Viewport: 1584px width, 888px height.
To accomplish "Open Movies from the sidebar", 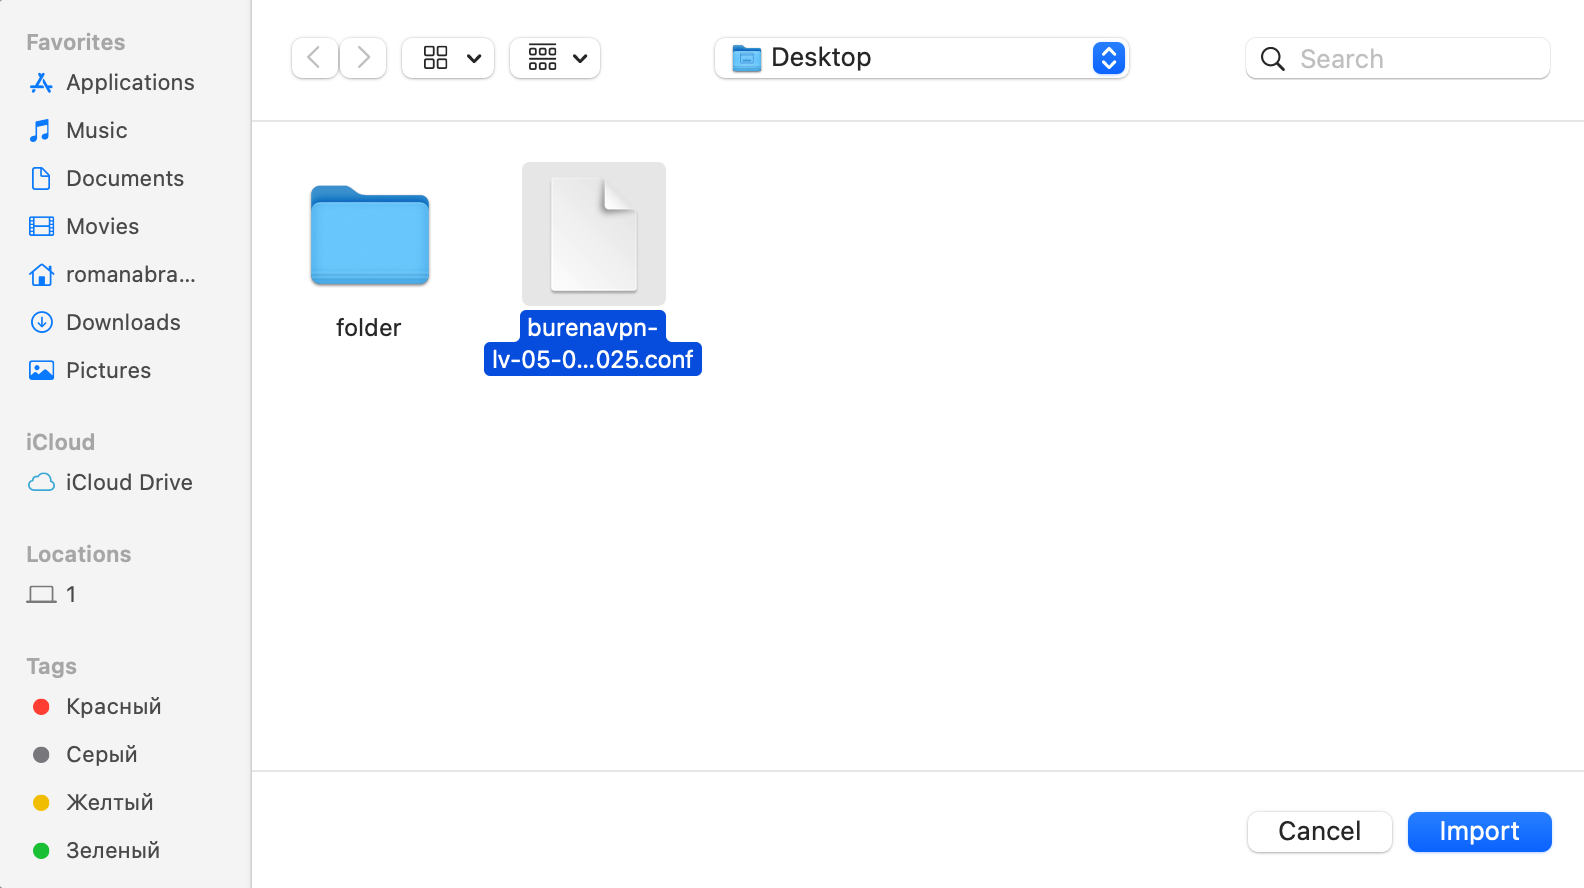I will click(102, 227).
